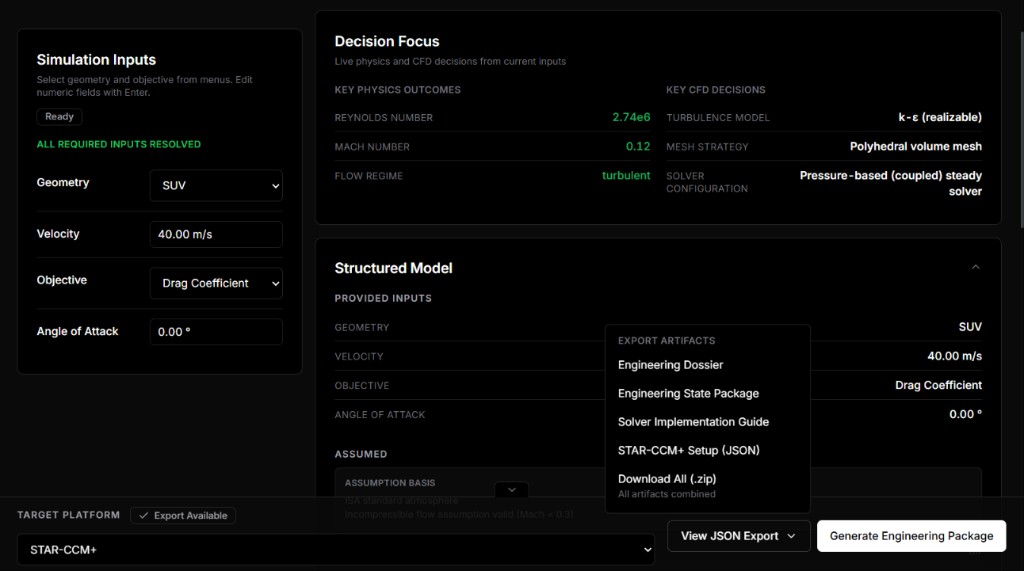Click the Polyhedral volume mesh value

[x=916, y=146]
